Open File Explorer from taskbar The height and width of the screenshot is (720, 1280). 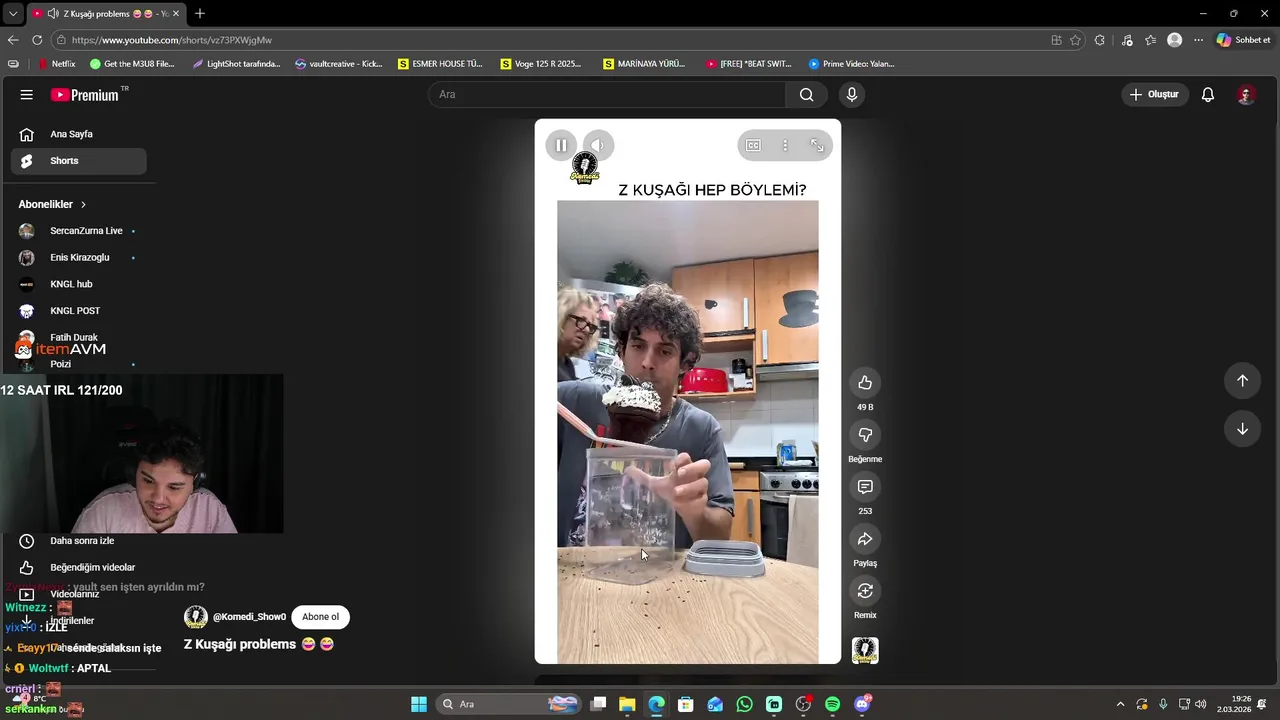tap(627, 704)
